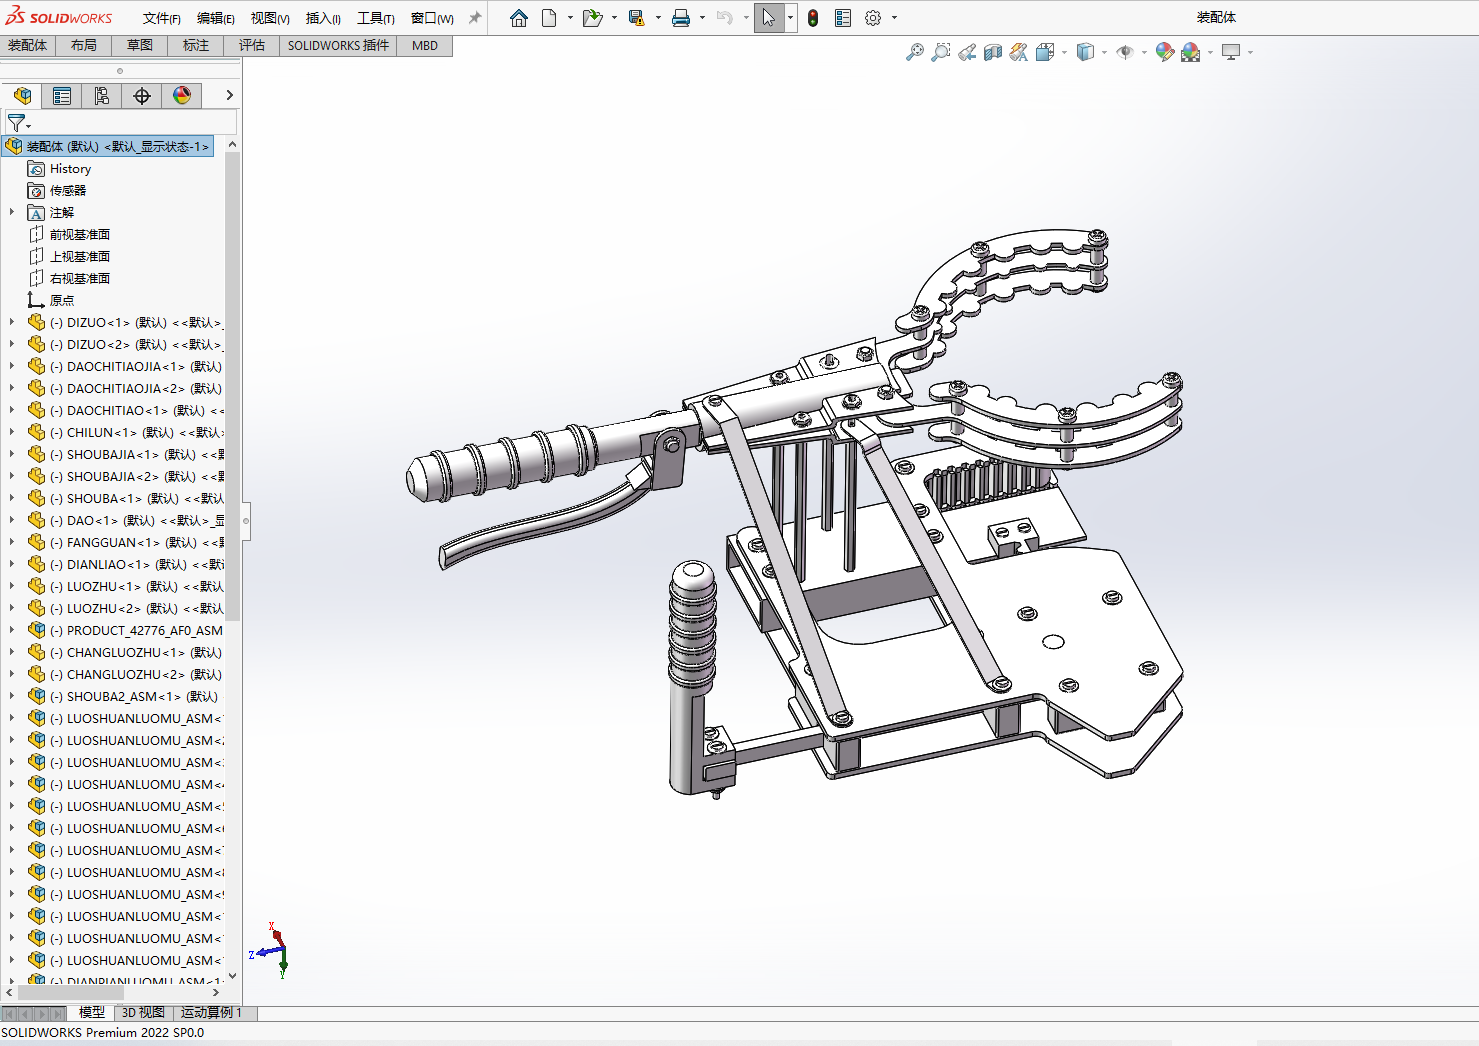Open 工具(T) menu
Screen dimensions: 1479x1046
point(376,19)
